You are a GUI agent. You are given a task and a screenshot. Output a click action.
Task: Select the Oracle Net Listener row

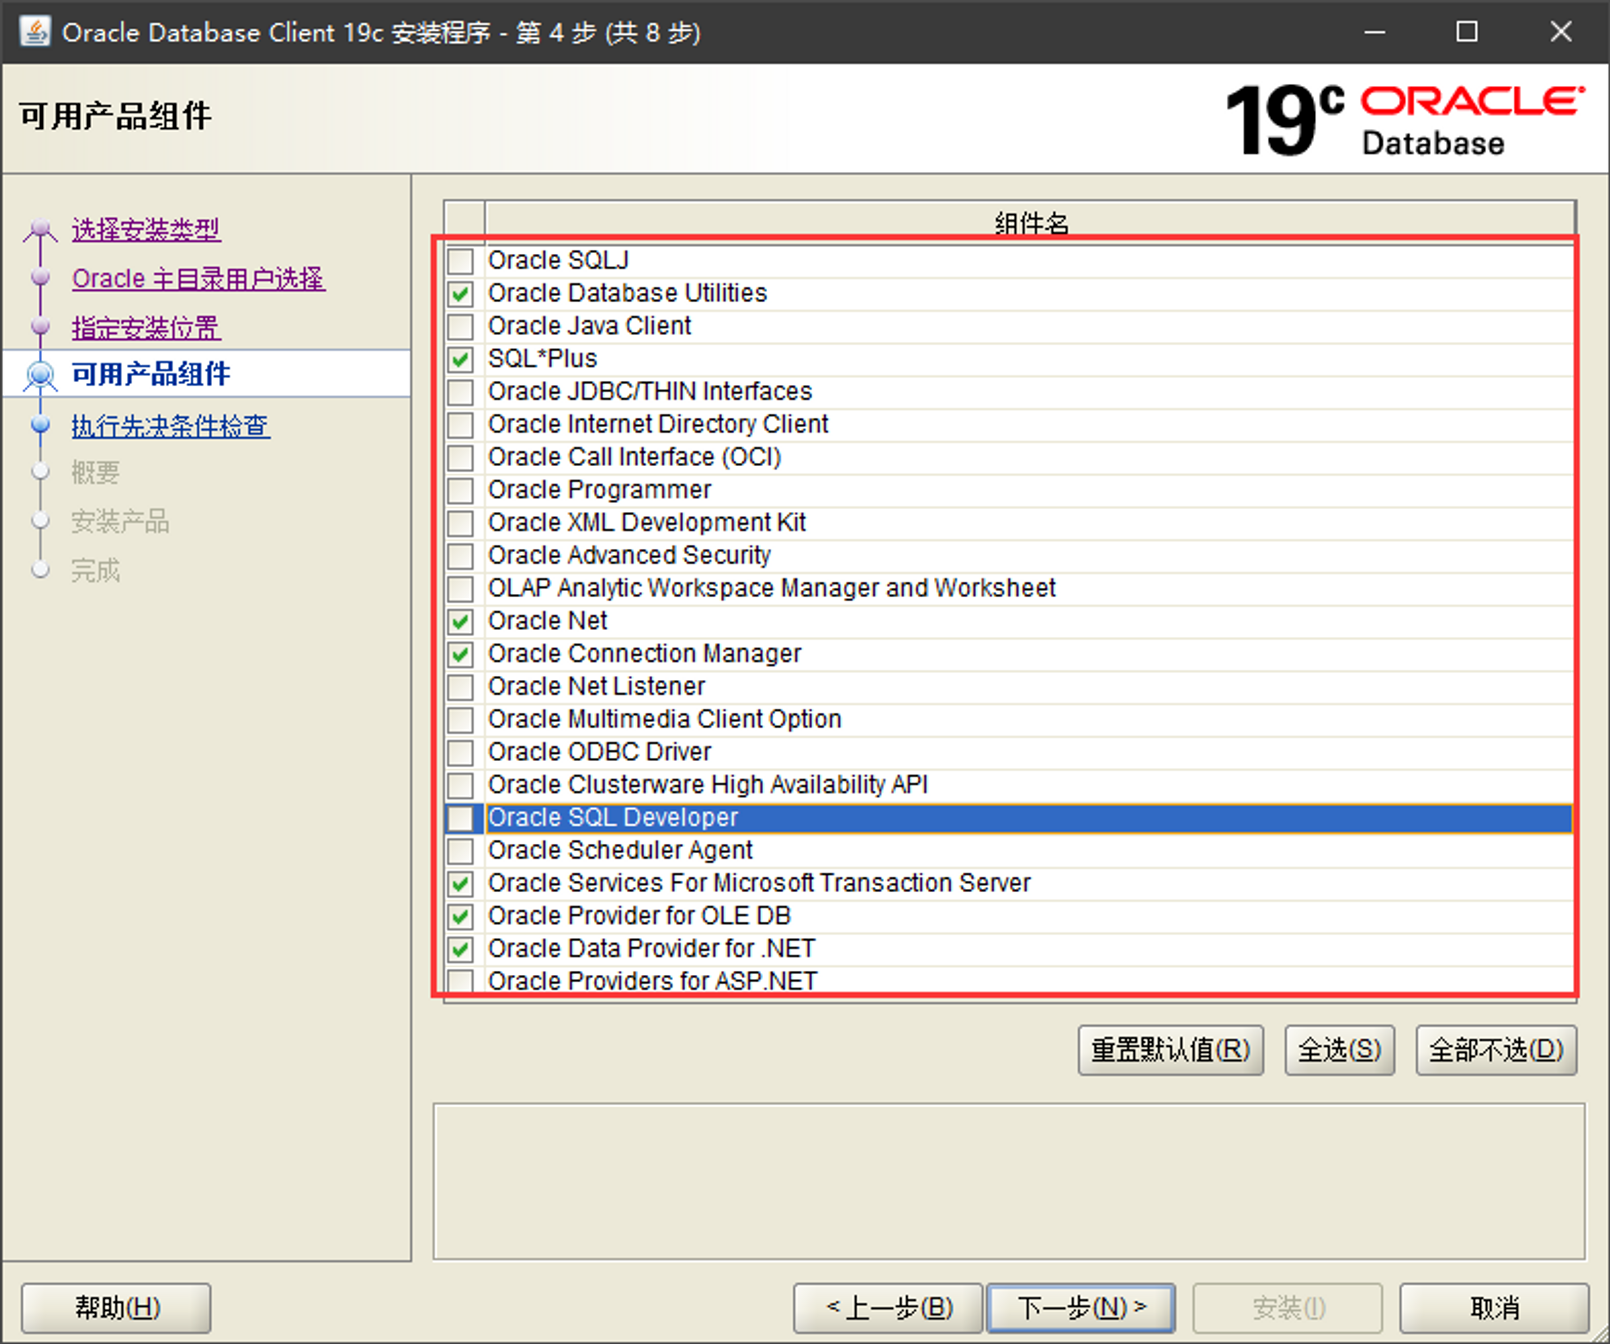597,687
